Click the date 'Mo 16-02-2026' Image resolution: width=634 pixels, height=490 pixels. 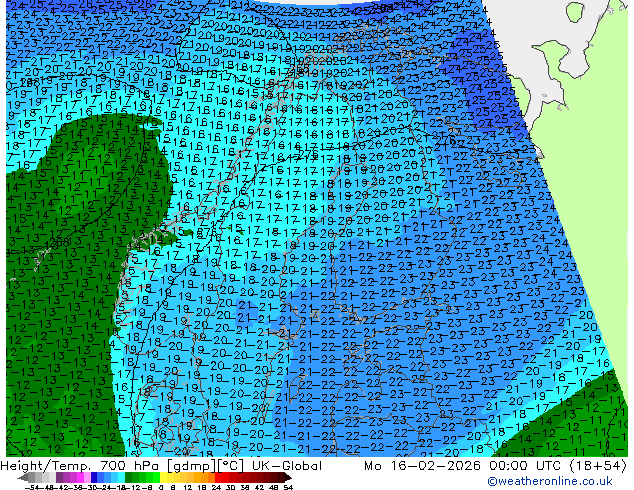tap(422, 466)
